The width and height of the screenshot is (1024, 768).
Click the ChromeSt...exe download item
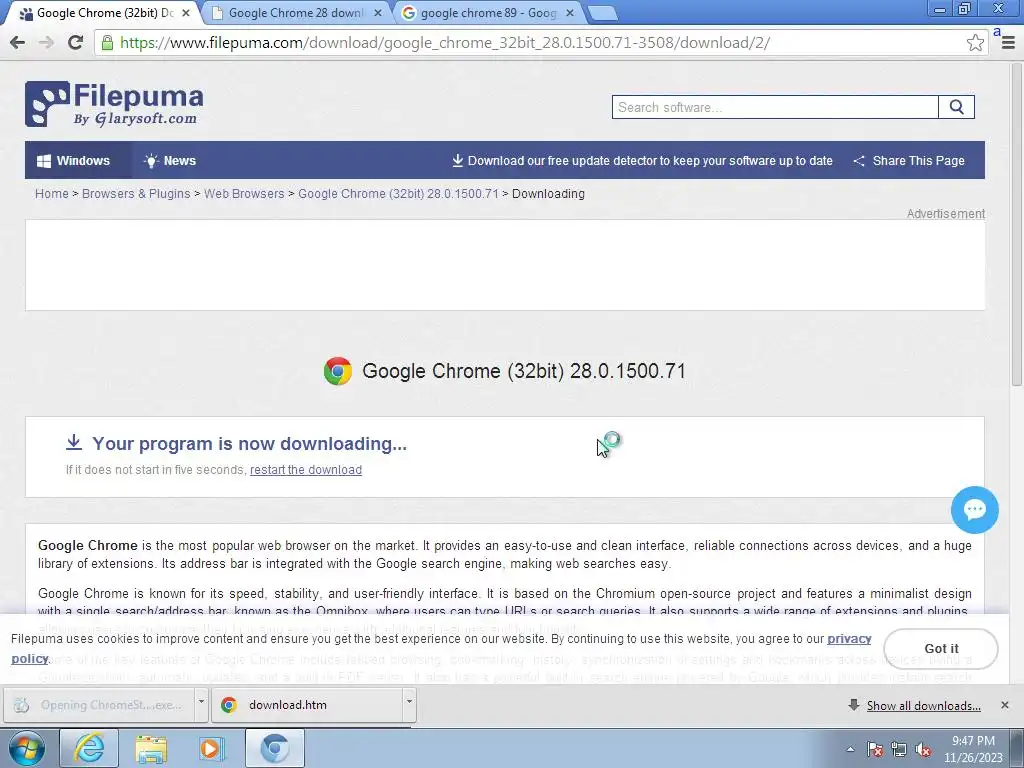pos(99,705)
